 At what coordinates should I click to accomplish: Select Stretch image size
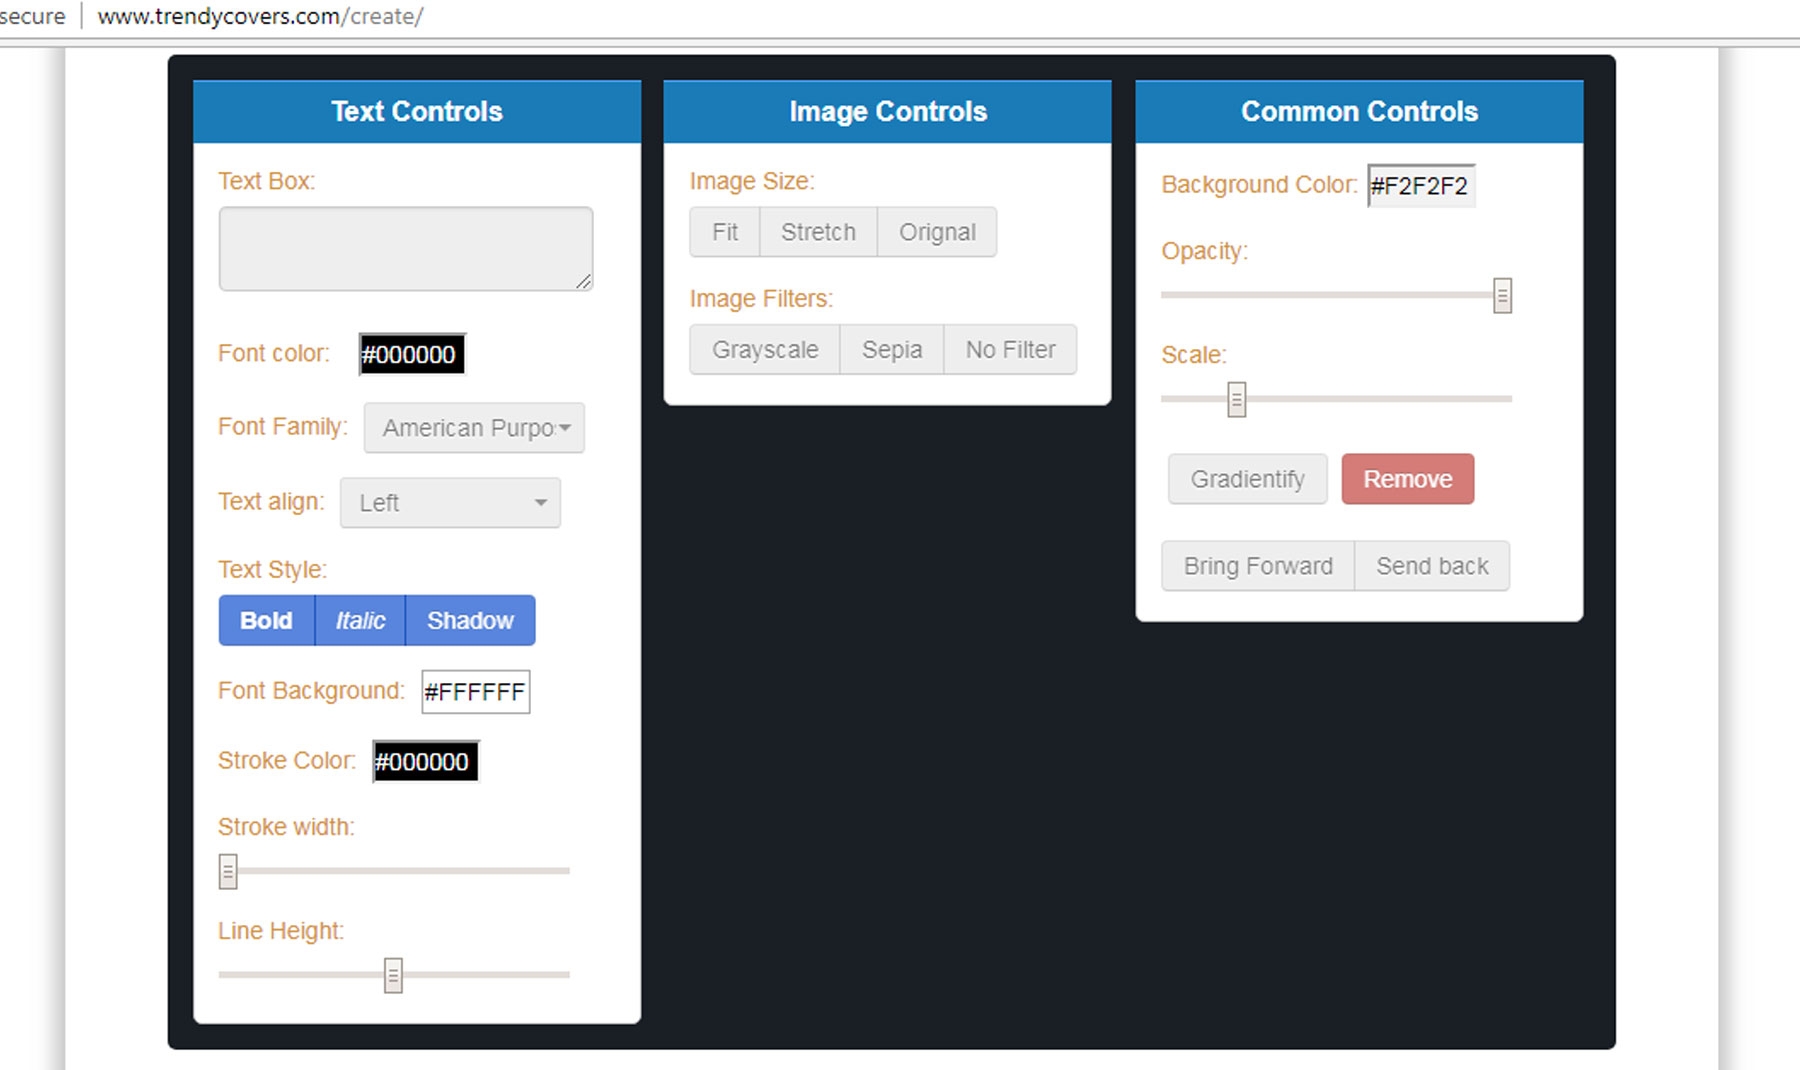pos(818,232)
